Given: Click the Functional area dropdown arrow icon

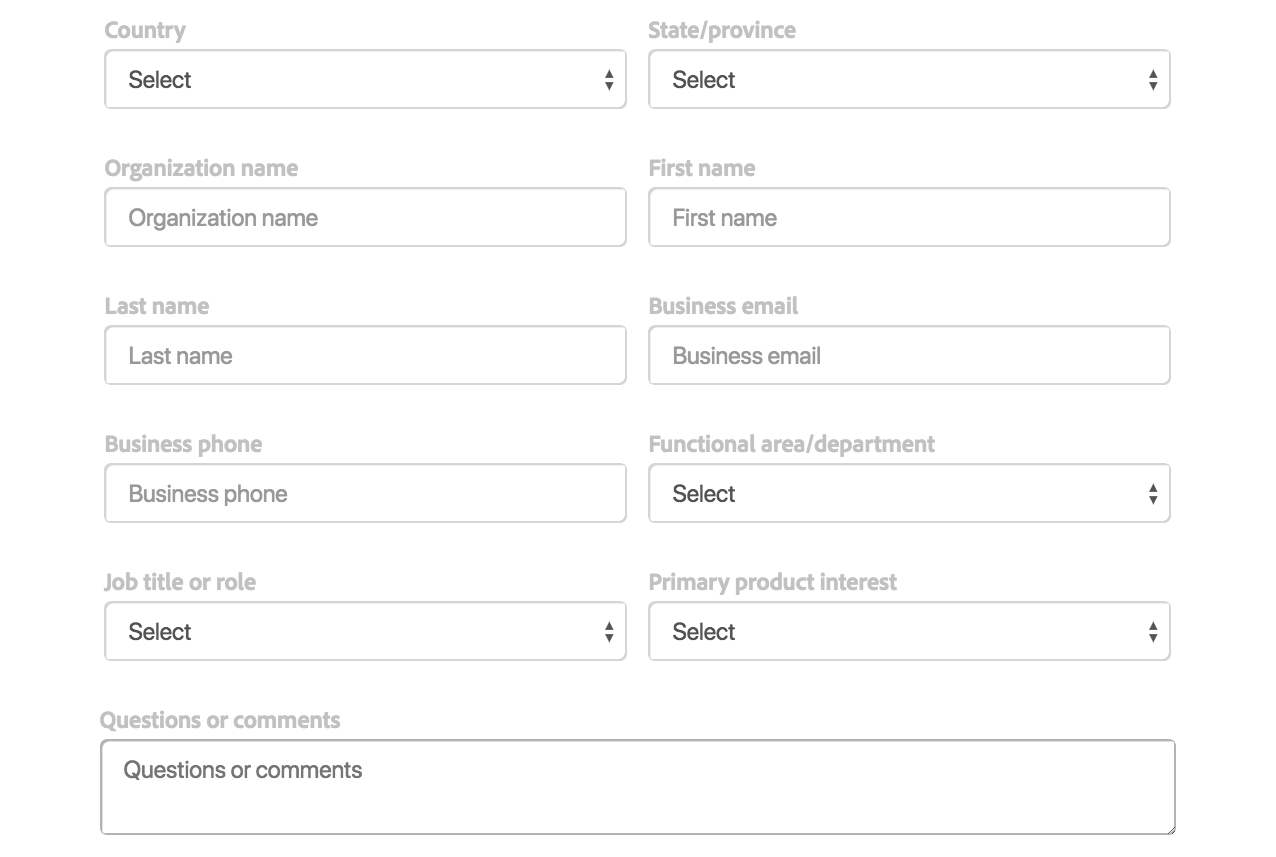Looking at the screenshot, I should 1153,495.
